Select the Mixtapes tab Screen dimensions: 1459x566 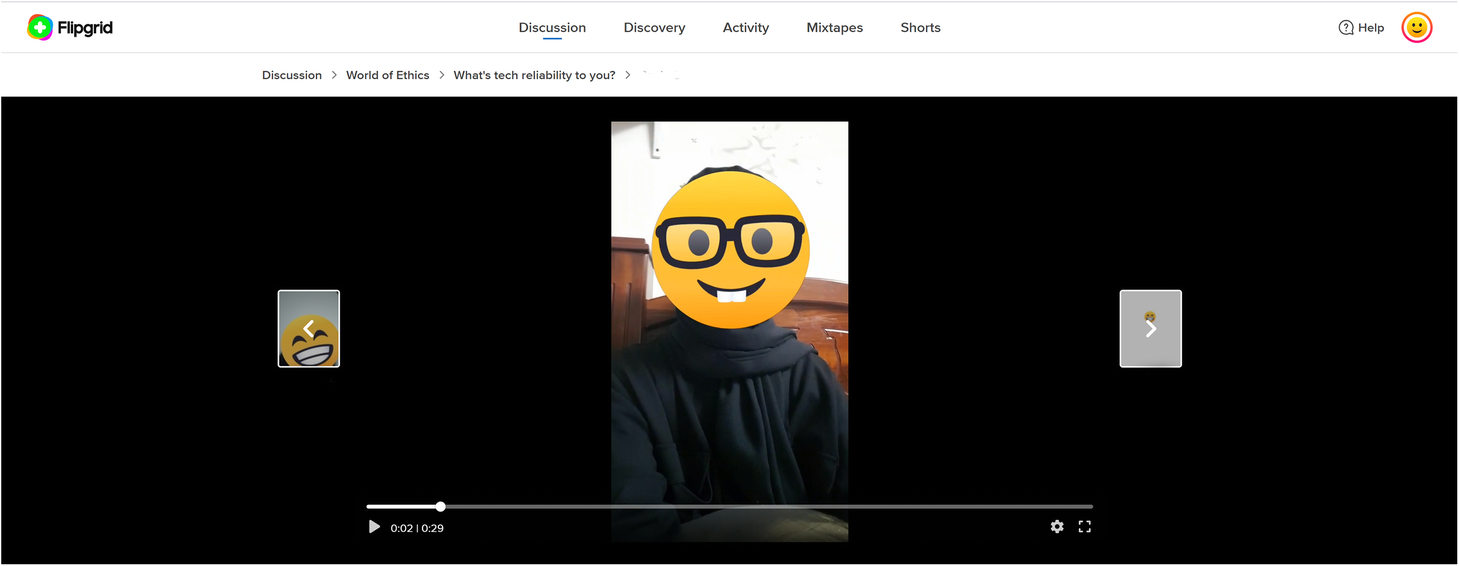click(834, 28)
